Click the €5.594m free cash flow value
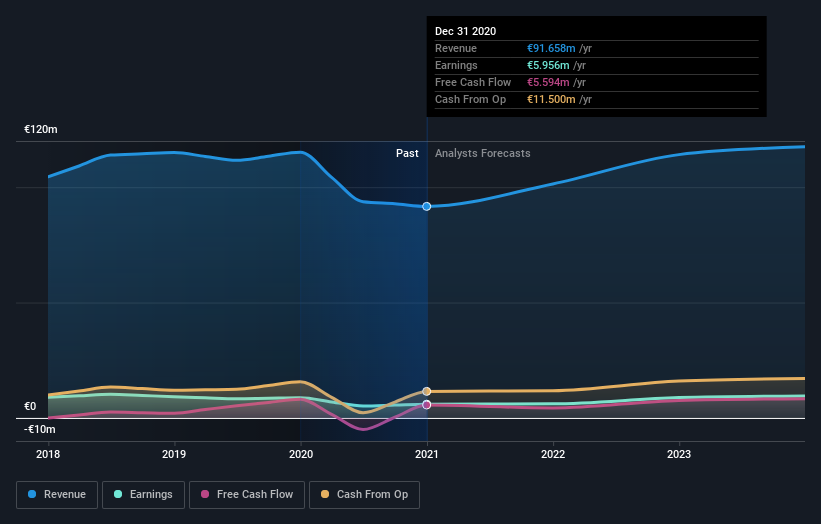Viewport: 821px width, 524px height. 548,82
